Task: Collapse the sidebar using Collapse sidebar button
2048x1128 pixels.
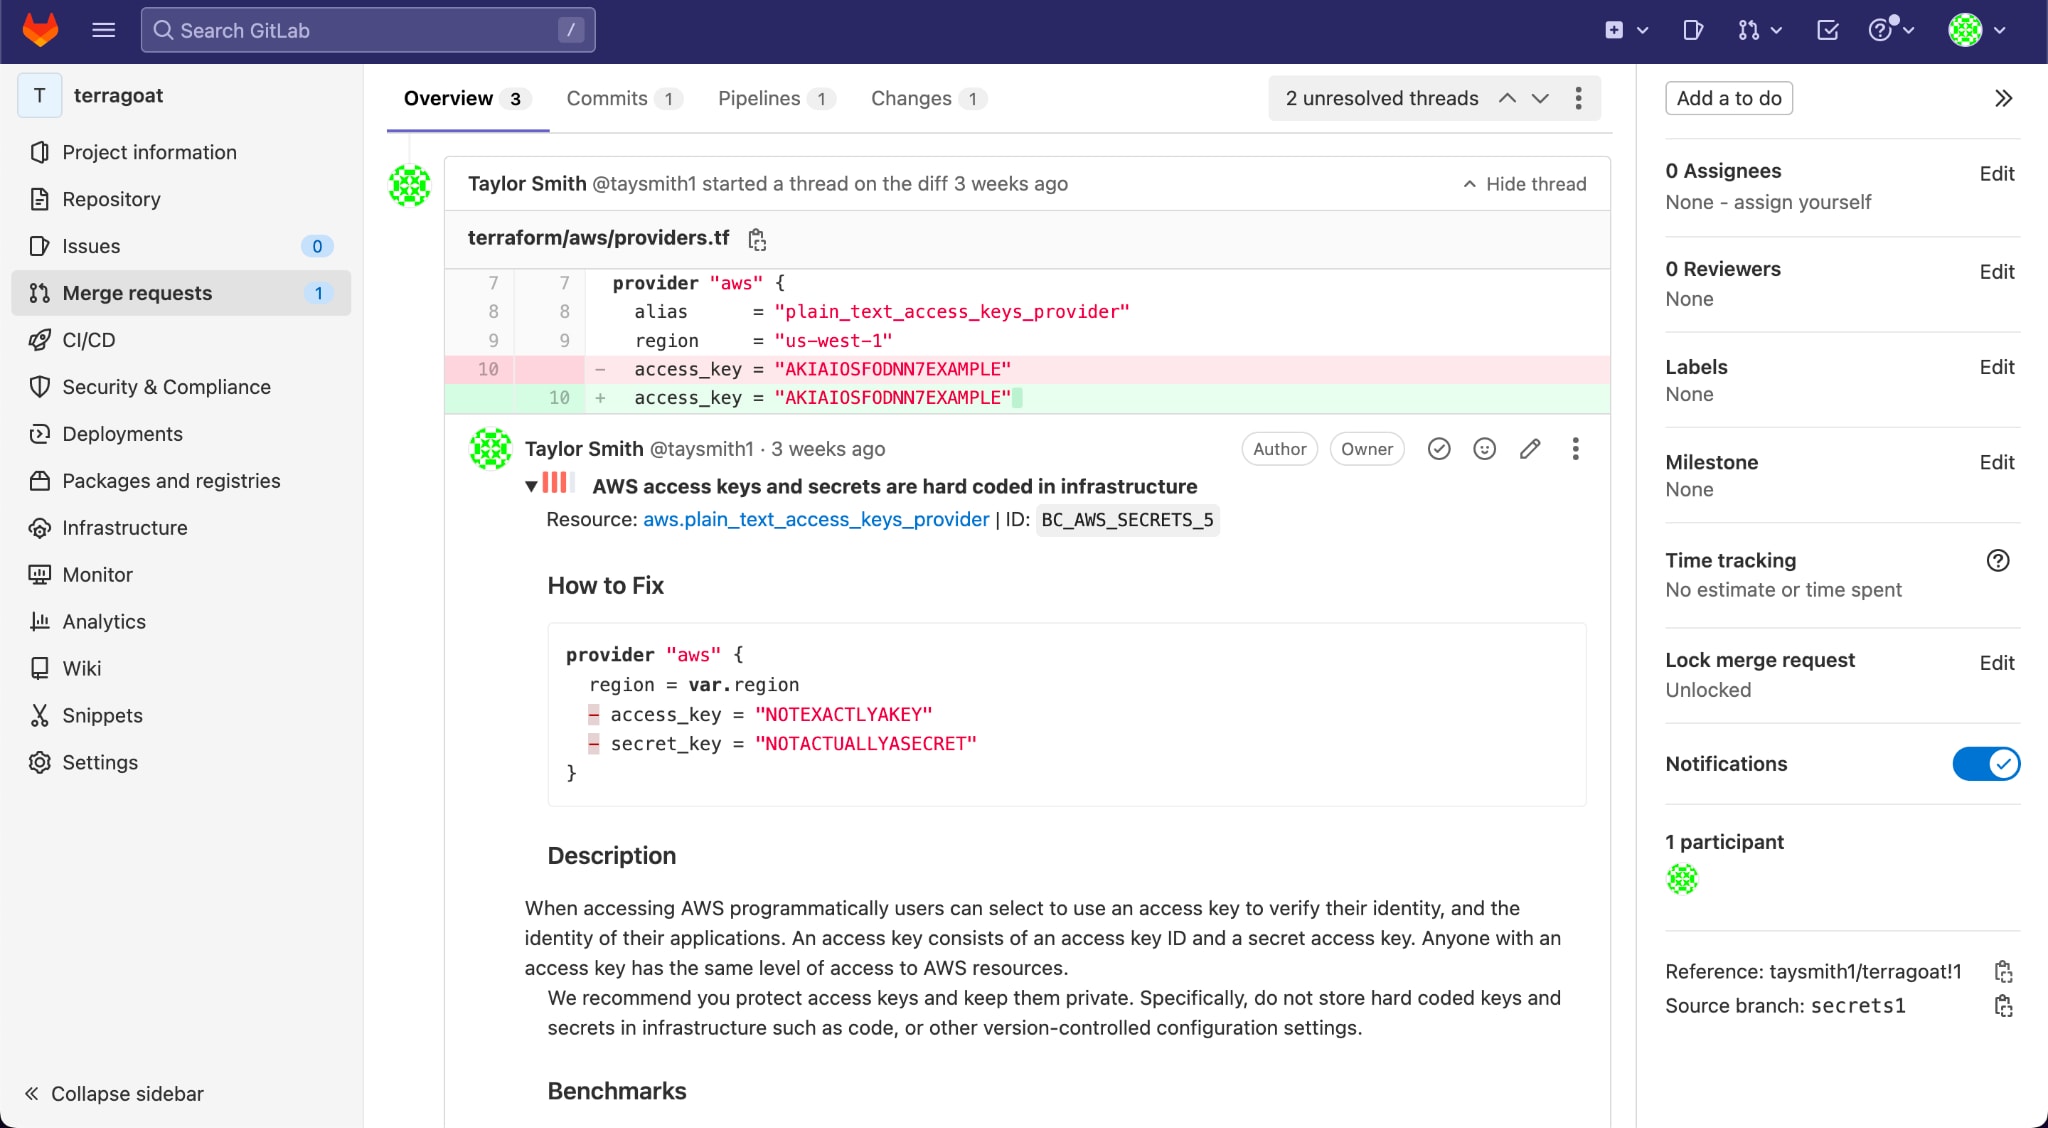Action: click(x=114, y=1095)
